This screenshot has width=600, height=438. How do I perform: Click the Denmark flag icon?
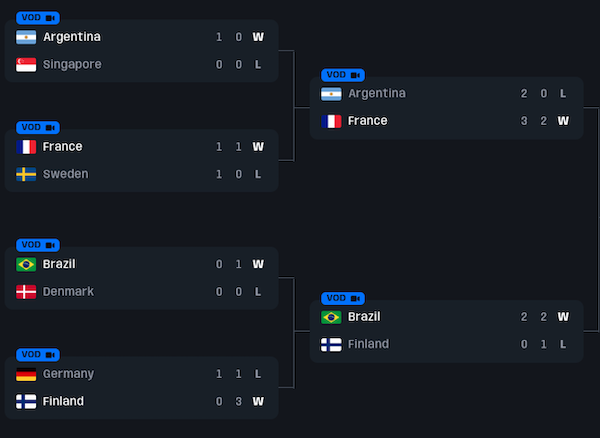click(26, 292)
